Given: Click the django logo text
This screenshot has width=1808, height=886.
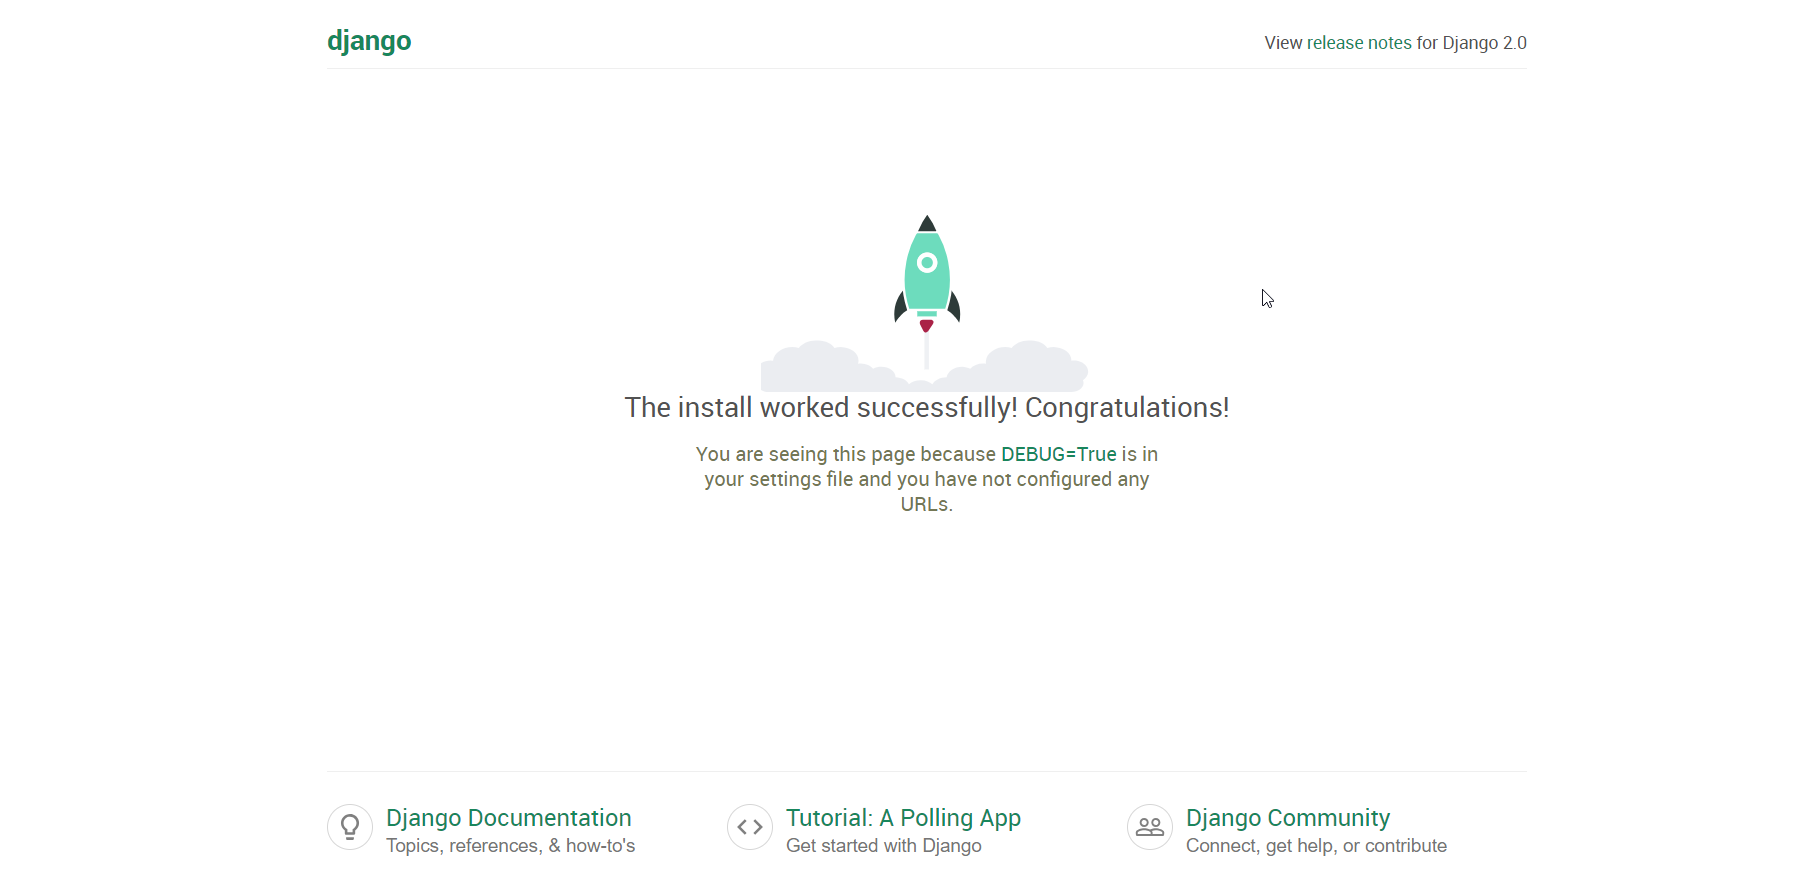Looking at the screenshot, I should pos(369,42).
